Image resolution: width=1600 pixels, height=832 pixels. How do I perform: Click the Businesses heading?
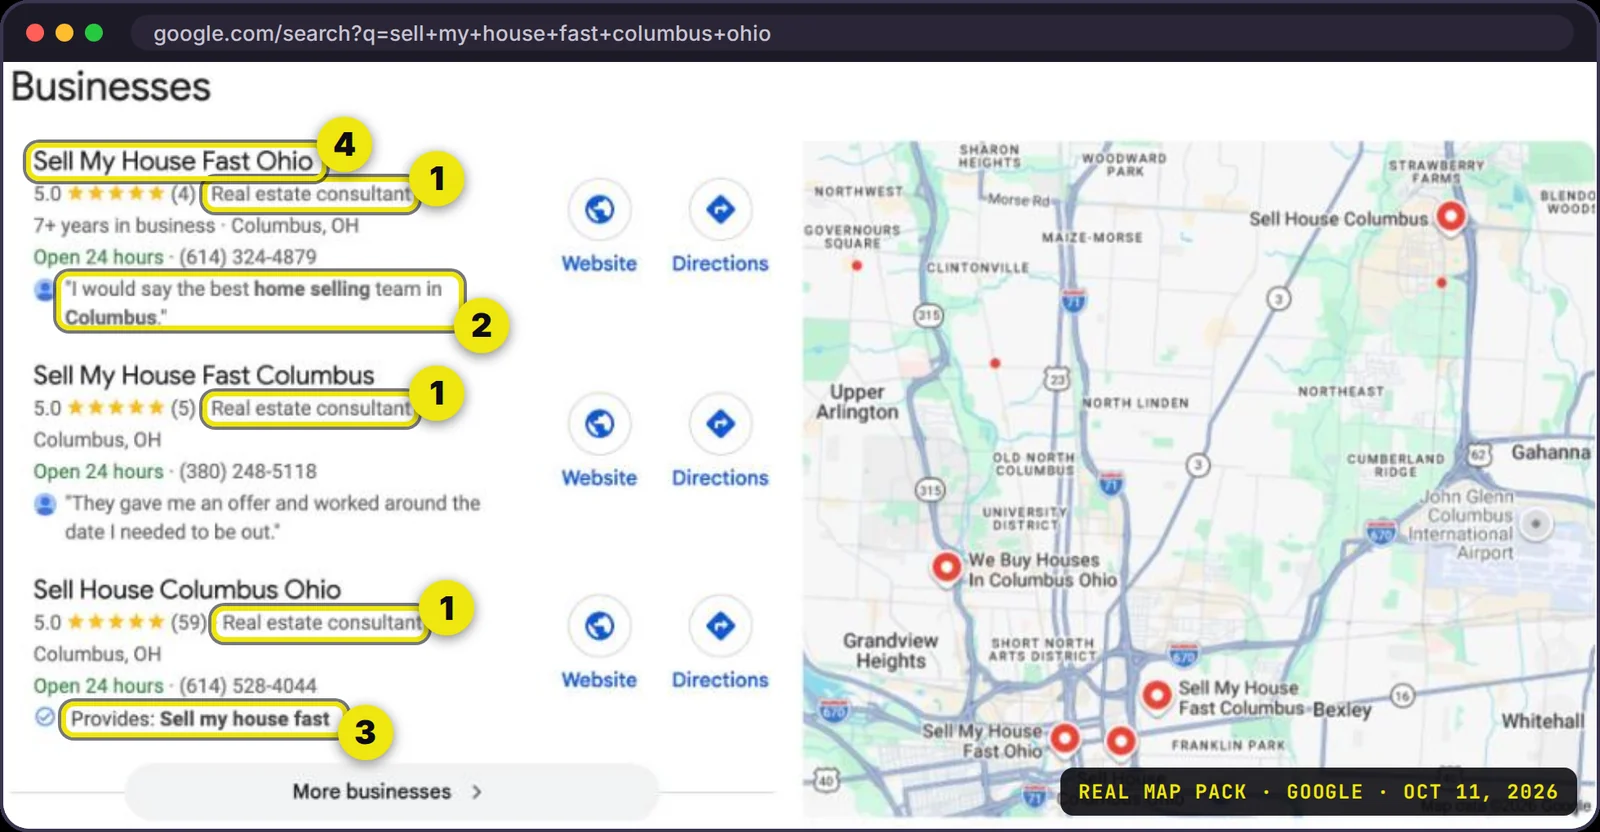[x=111, y=87]
